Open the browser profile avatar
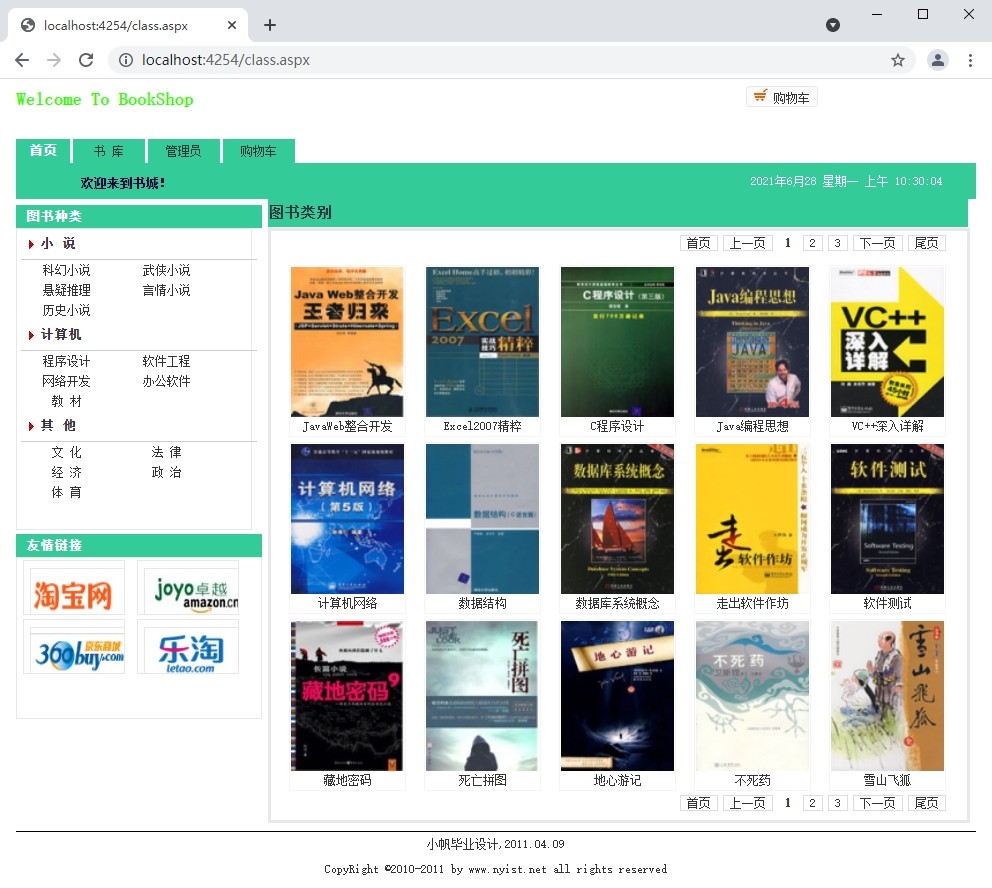The width and height of the screenshot is (992, 888). (x=938, y=60)
